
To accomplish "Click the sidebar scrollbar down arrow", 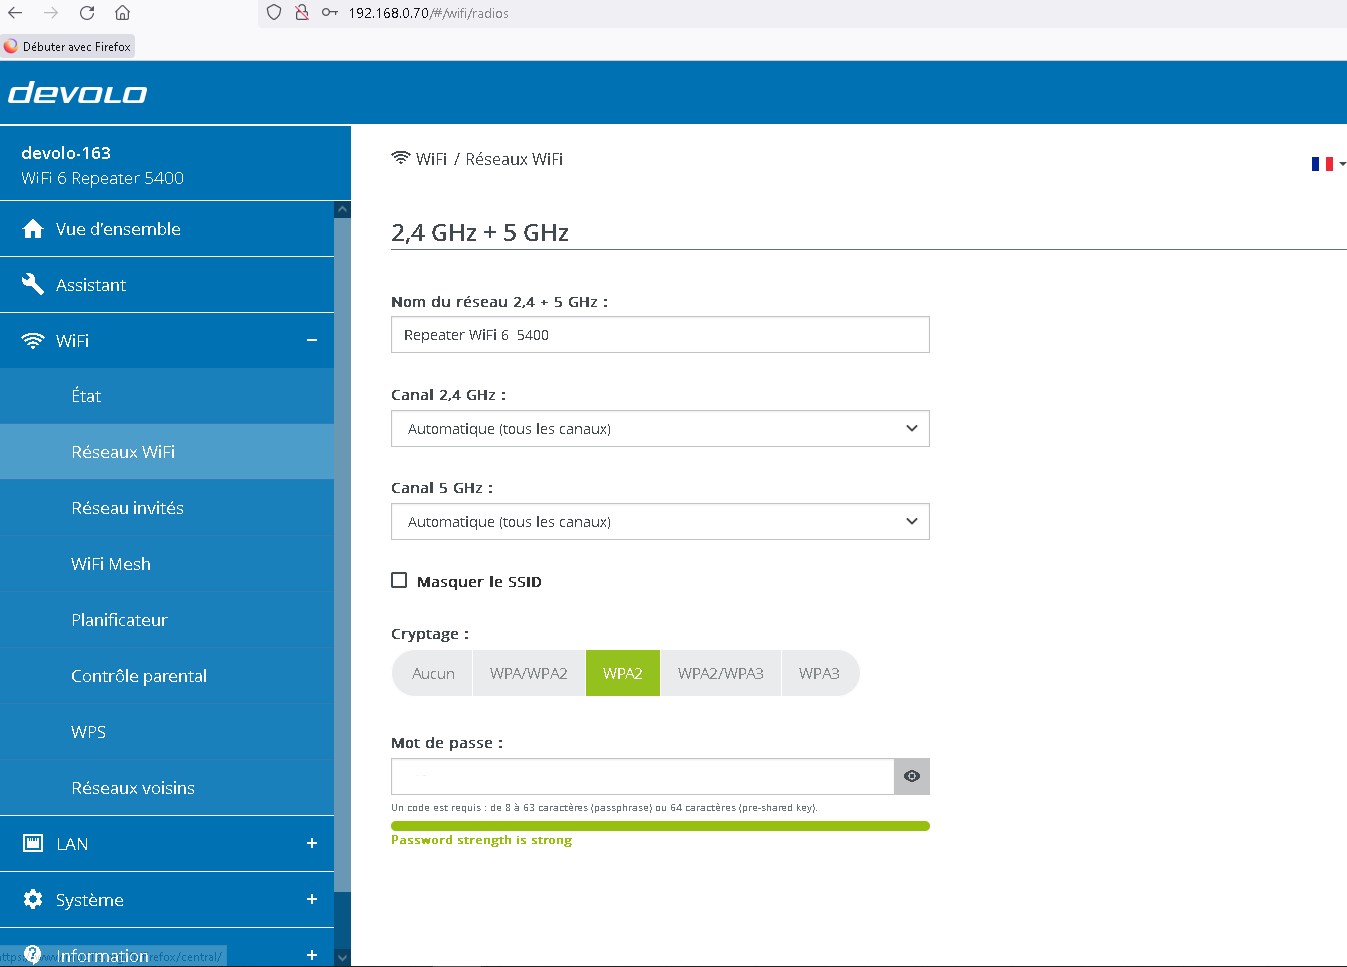I will [343, 957].
